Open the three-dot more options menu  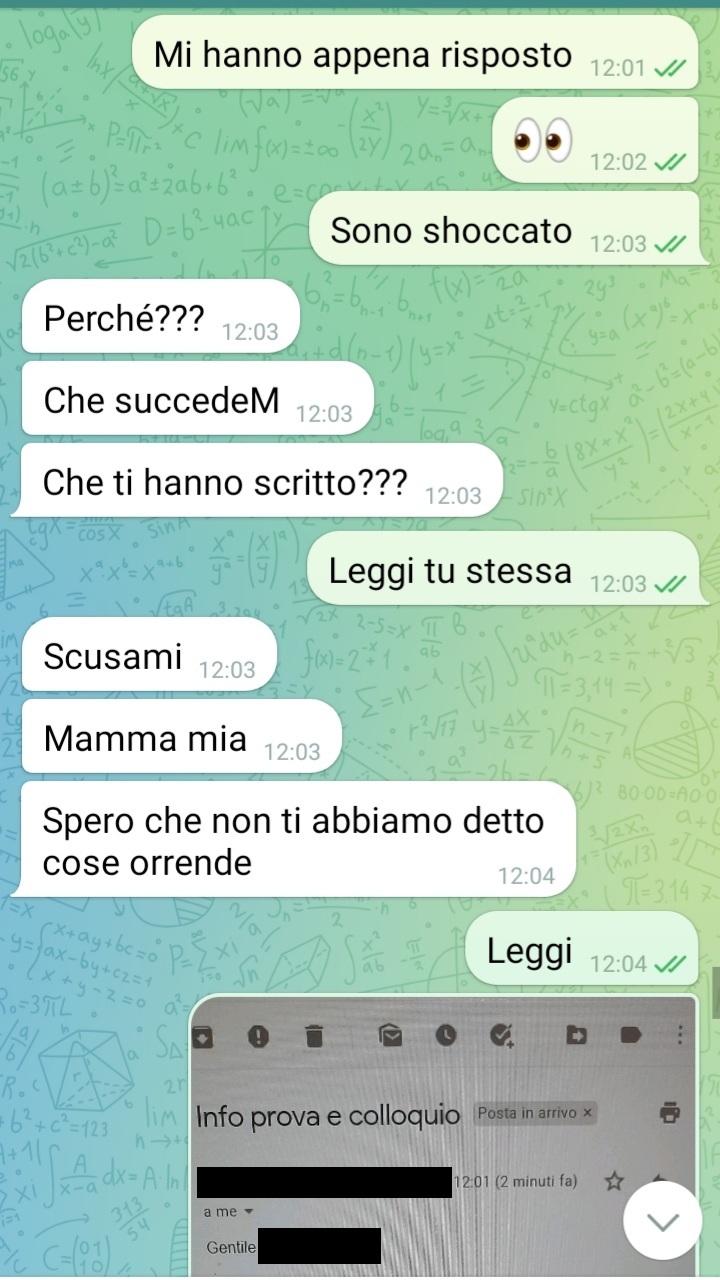coord(681,1035)
